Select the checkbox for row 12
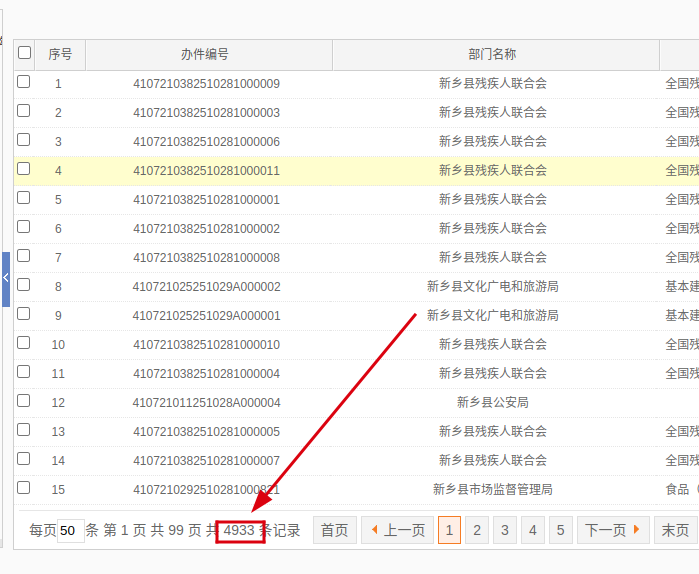Viewport: 699px width, 574px height. tap(24, 401)
